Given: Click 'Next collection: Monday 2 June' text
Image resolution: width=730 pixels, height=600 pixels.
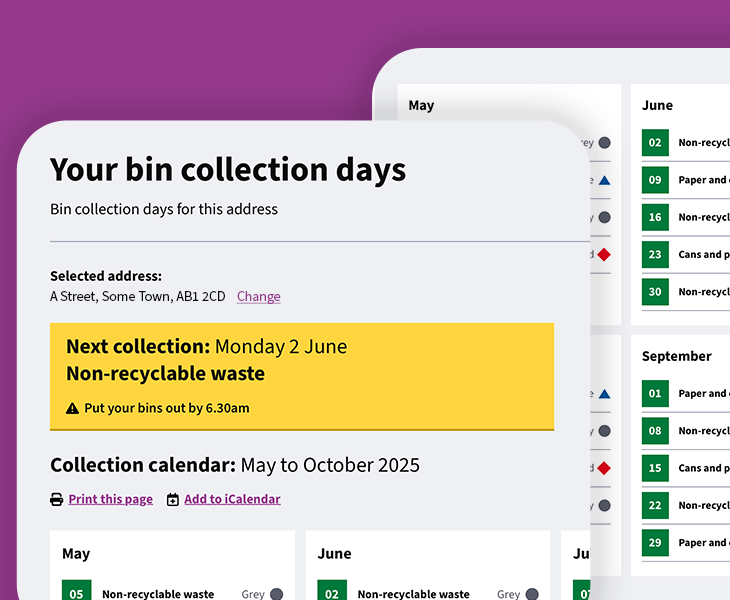Looking at the screenshot, I should pos(206,347).
